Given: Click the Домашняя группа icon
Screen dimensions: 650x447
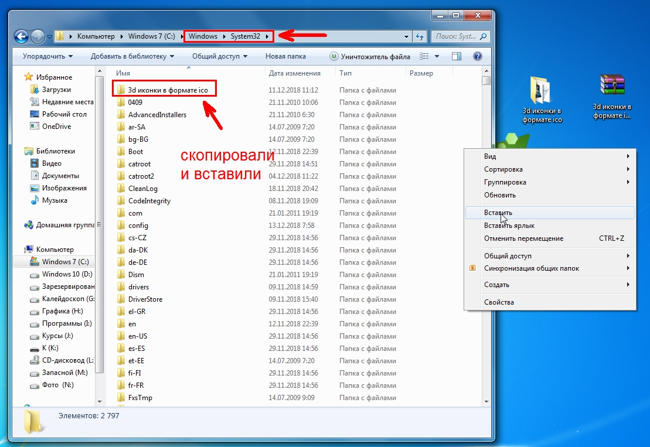Looking at the screenshot, I should tap(29, 225).
